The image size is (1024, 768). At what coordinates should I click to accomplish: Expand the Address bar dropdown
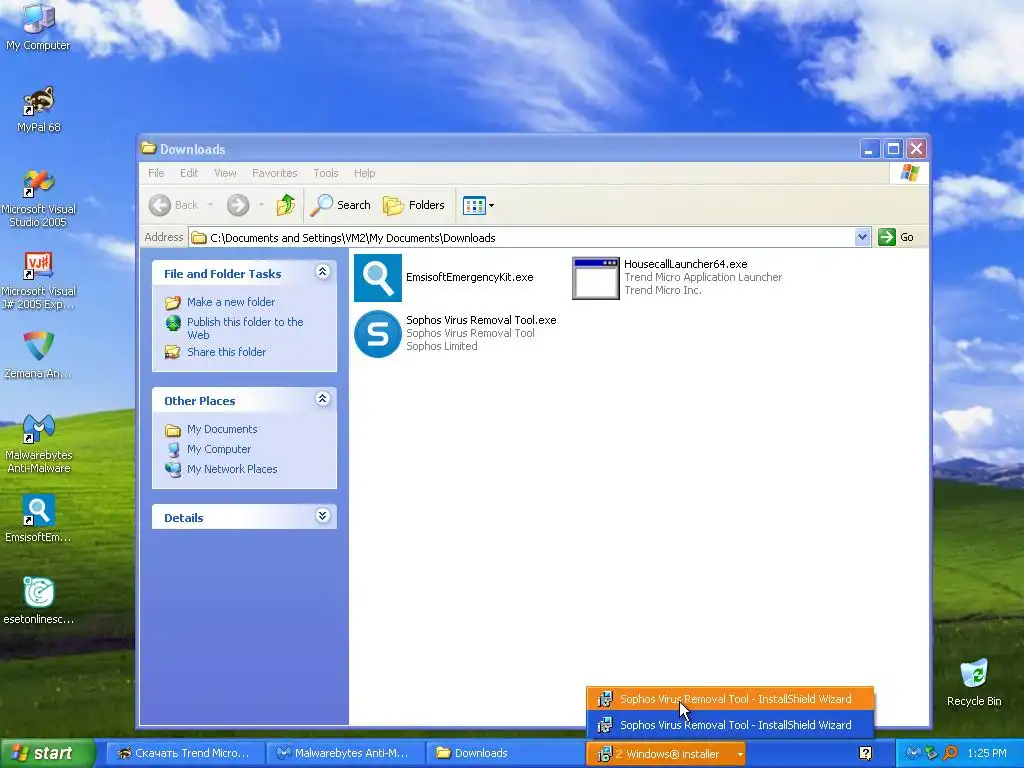[862, 237]
